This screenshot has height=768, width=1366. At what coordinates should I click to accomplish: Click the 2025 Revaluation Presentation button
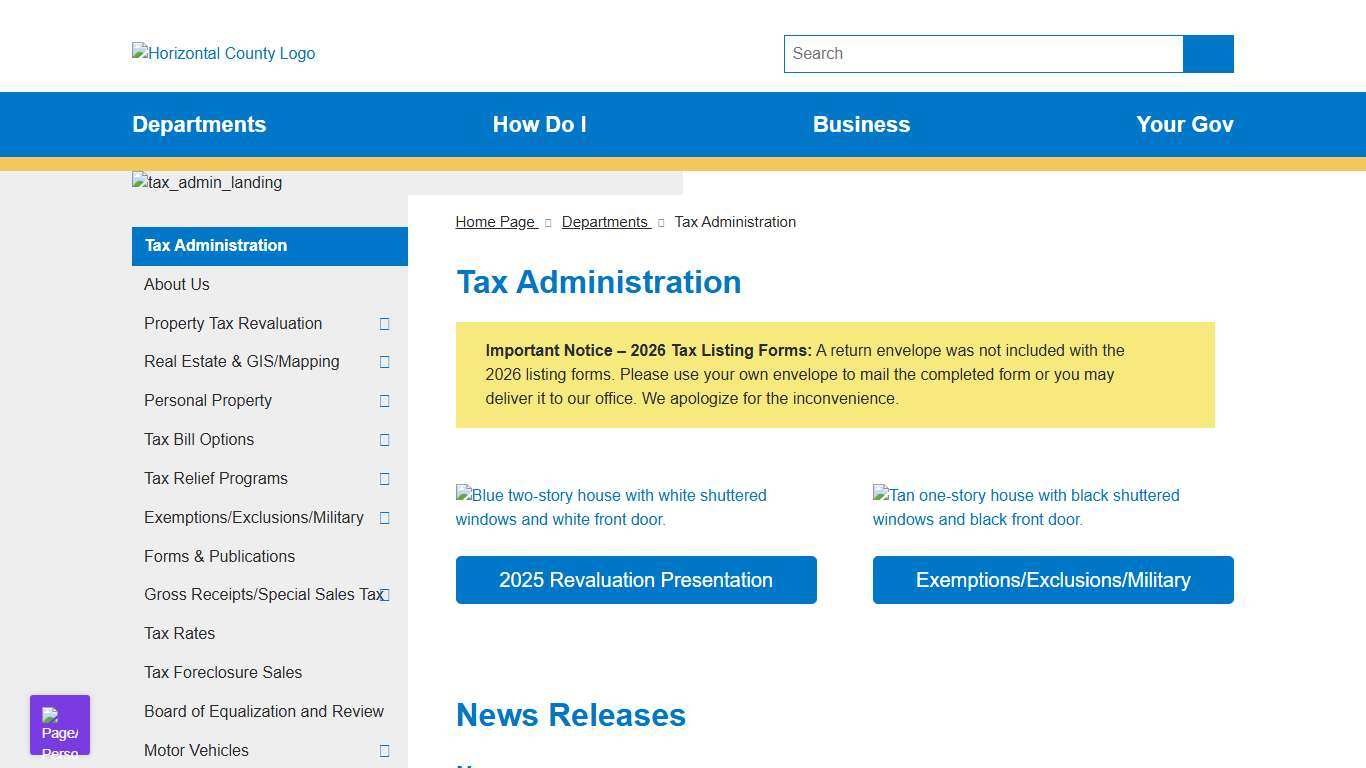coord(636,580)
